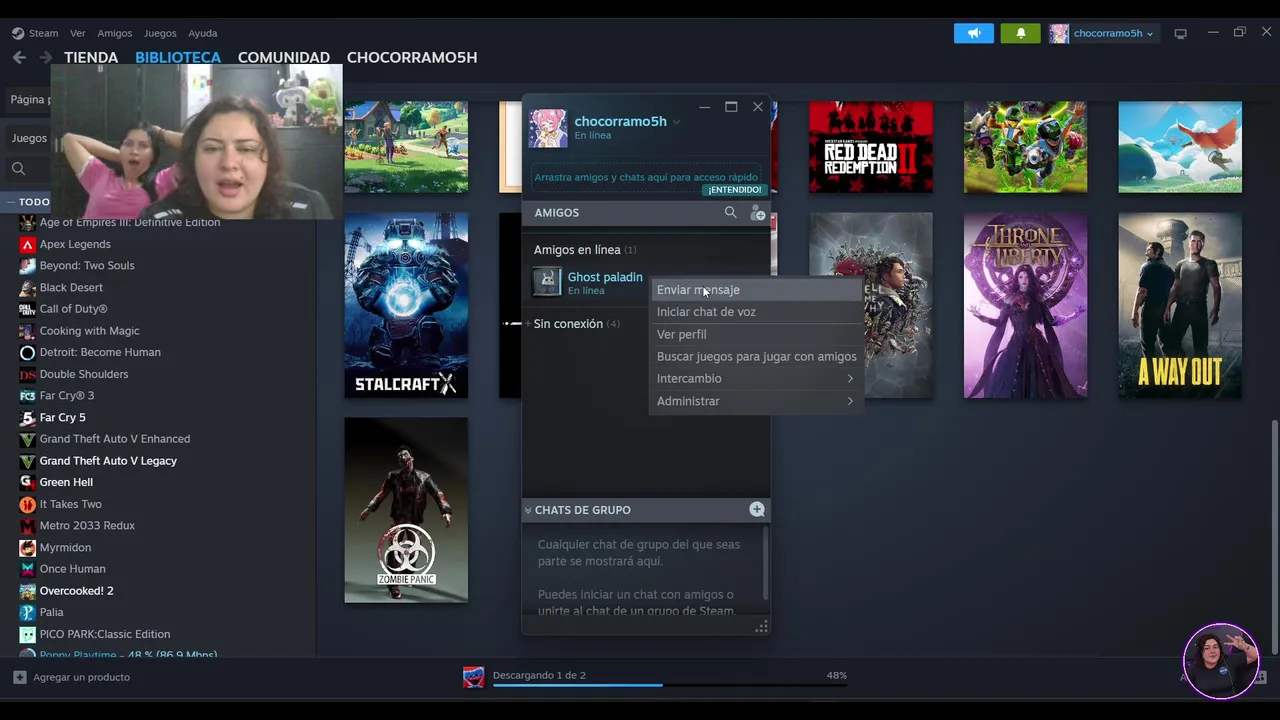Select Double Shoulders in games list

pyautogui.click(x=84, y=374)
